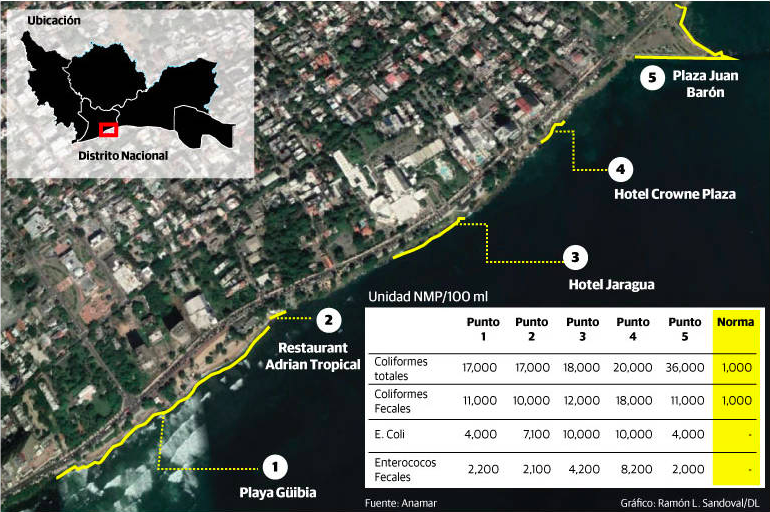Screen dimensions: 770x512
Task: Click the 'Gráfico: Ramón L. Sandoval/DL' credit
Action: [x=689, y=503]
